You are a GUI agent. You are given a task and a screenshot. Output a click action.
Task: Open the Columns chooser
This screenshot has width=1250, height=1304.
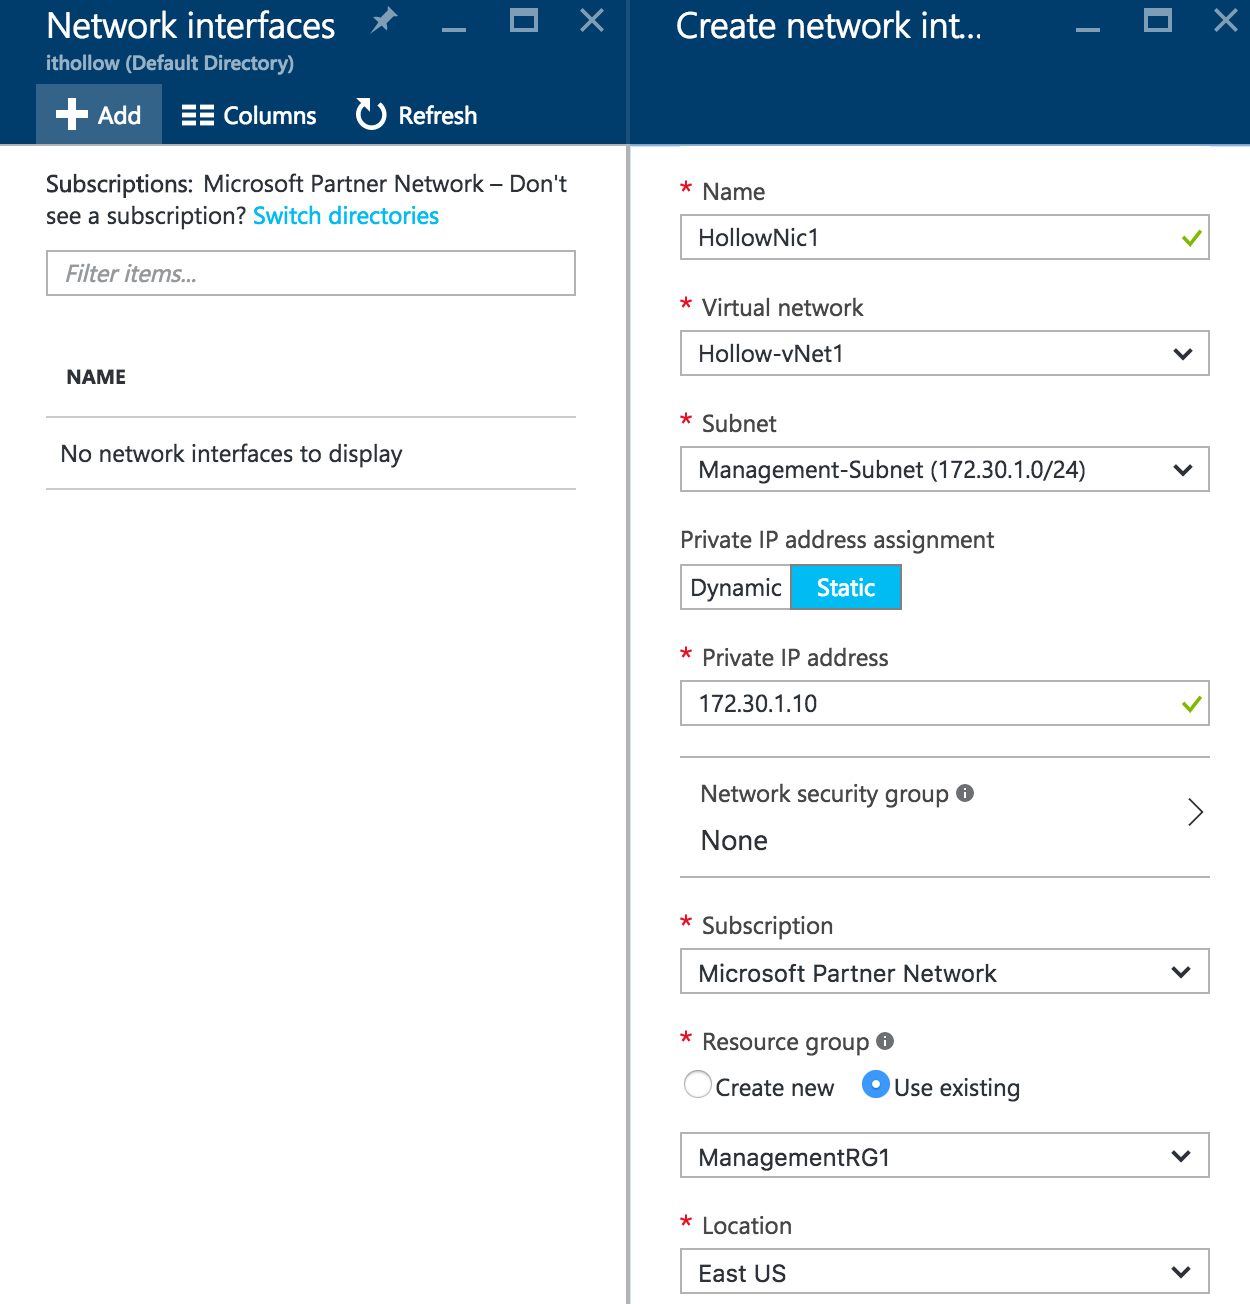(x=249, y=115)
